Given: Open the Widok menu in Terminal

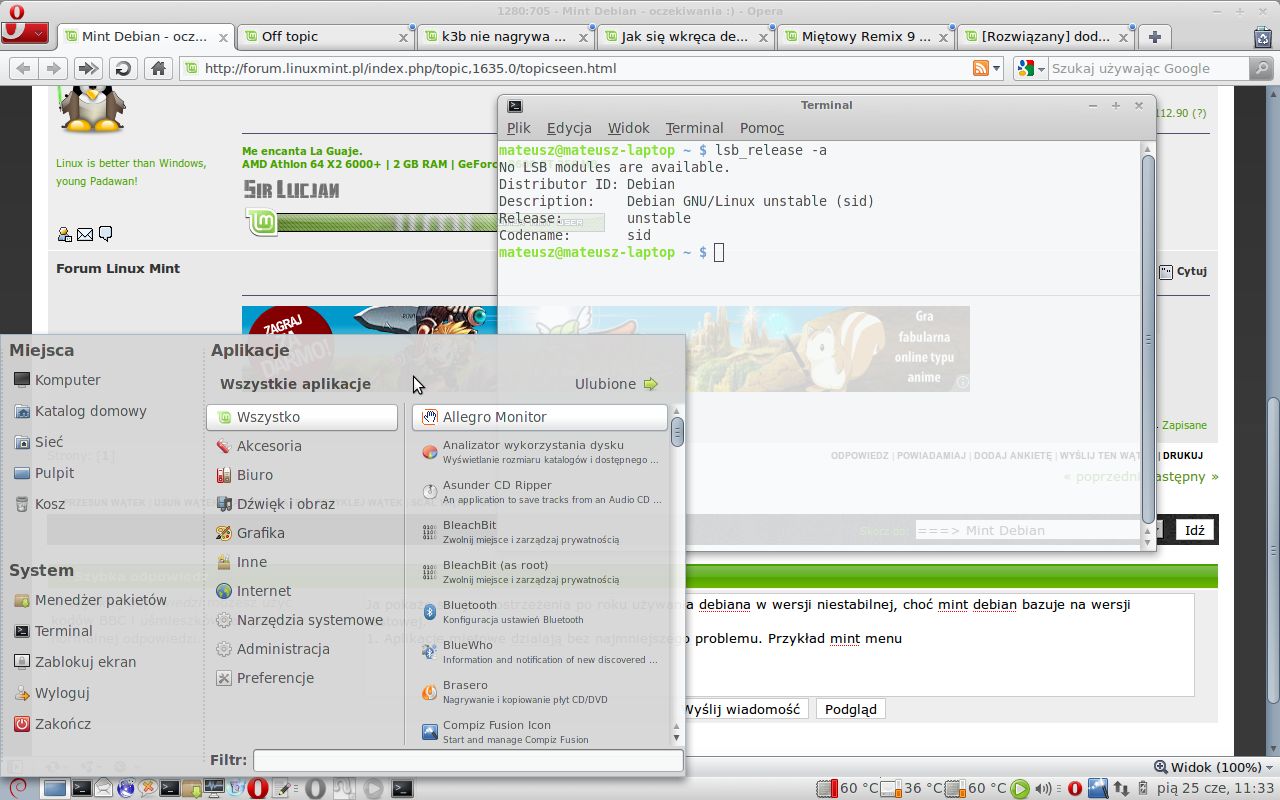Looking at the screenshot, I should pyautogui.click(x=629, y=128).
